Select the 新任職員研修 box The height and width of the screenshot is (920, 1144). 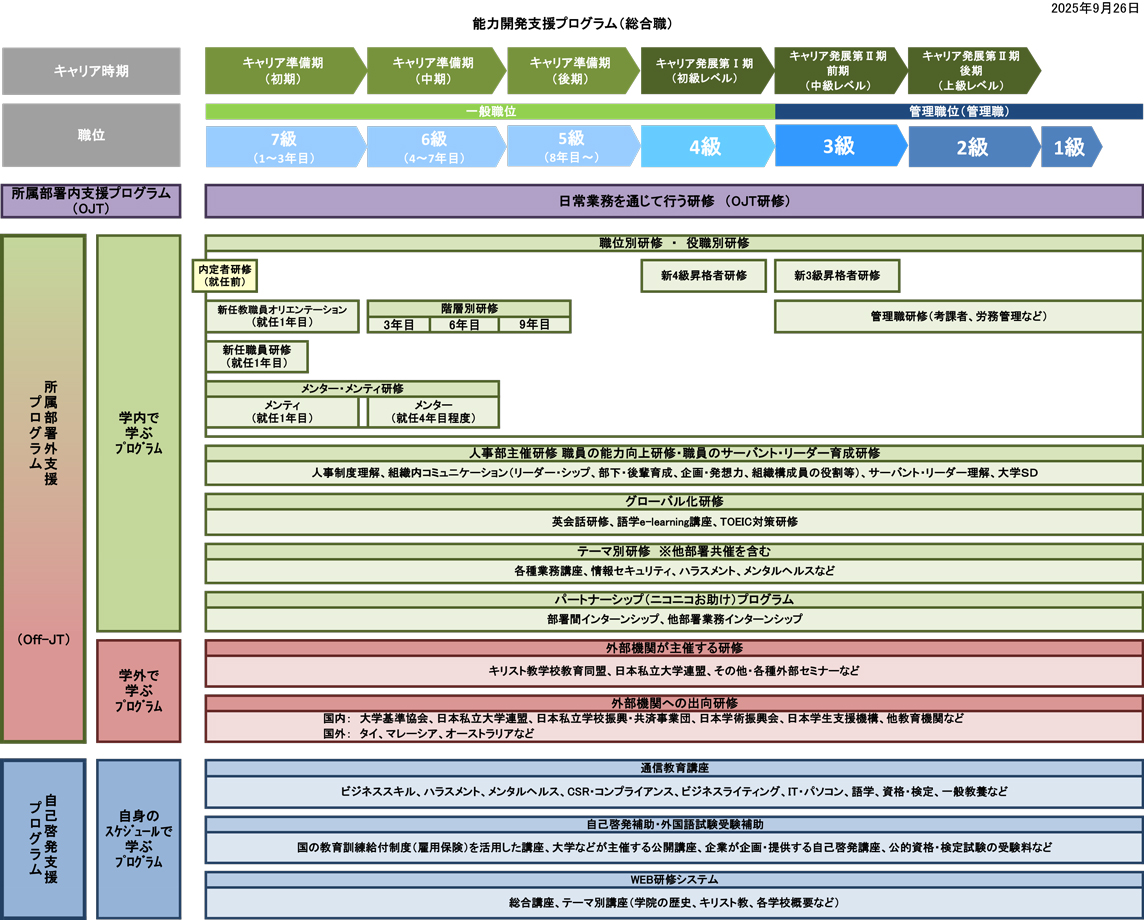pyautogui.click(x=257, y=357)
